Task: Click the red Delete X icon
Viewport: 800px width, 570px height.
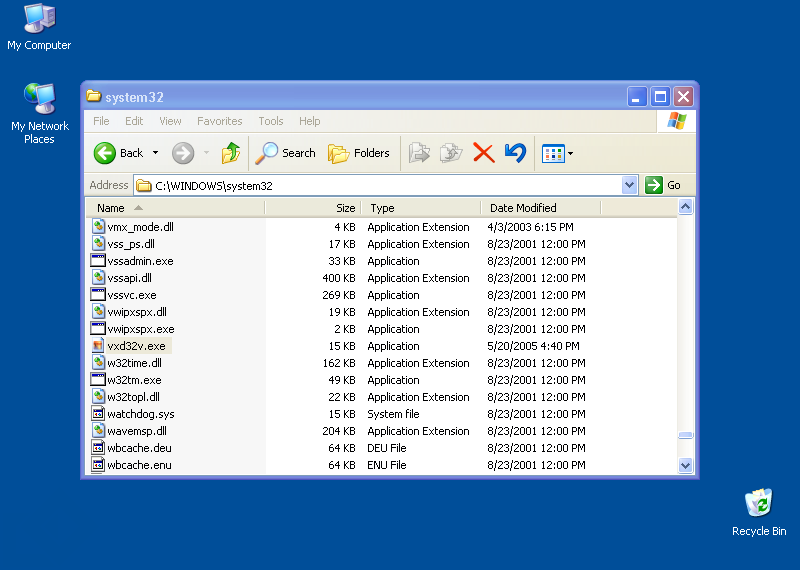Action: [x=483, y=153]
